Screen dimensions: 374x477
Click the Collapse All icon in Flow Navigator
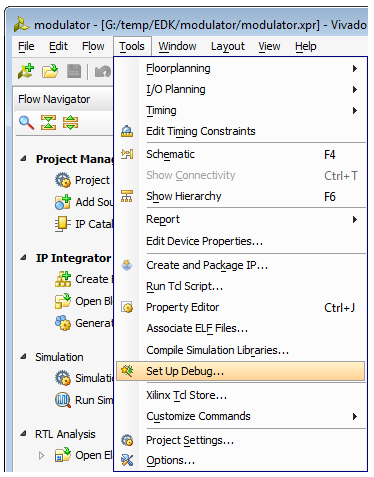tap(48, 122)
